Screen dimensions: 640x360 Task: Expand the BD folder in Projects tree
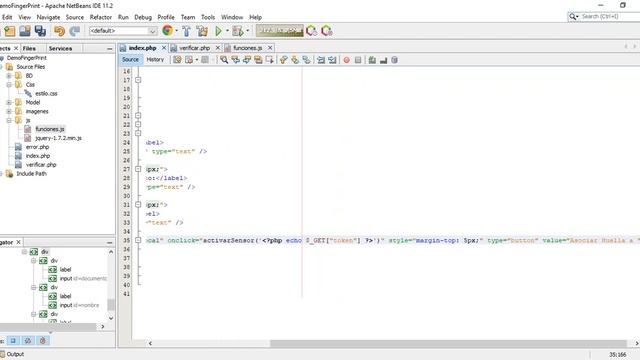point(9,76)
